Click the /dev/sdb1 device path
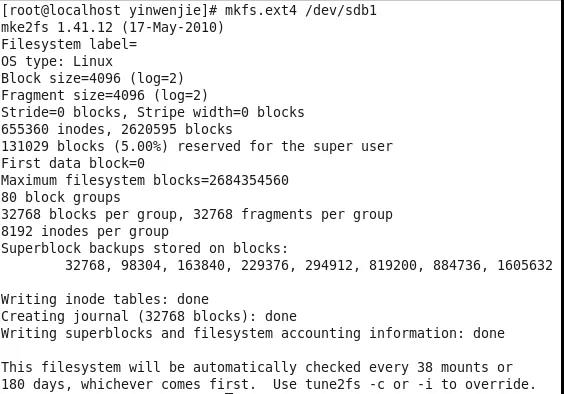The height and width of the screenshot is (394, 564). coord(341,10)
